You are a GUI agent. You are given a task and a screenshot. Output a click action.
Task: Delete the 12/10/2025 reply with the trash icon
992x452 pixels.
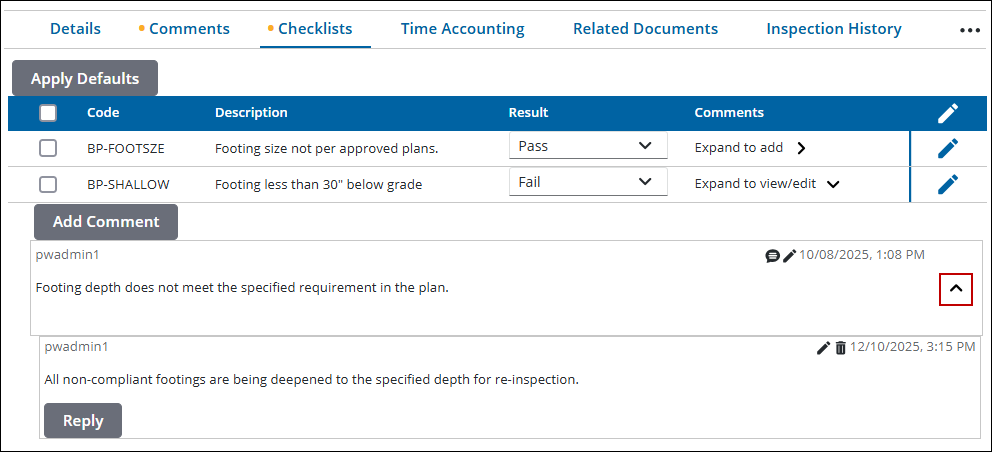(840, 348)
